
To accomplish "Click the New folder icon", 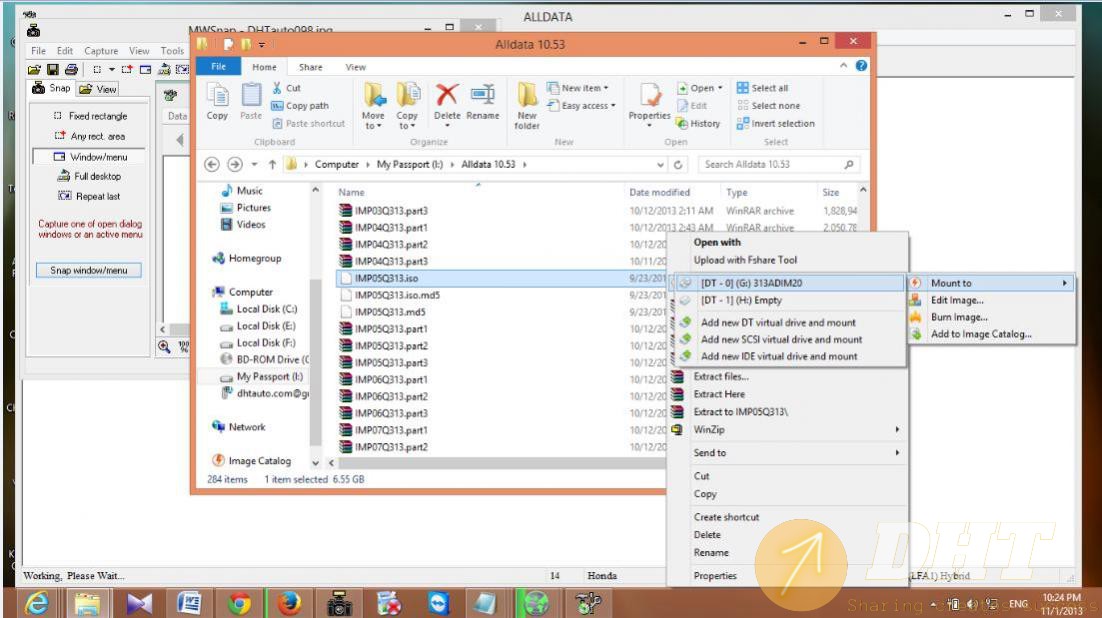I will click(x=527, y=104).
